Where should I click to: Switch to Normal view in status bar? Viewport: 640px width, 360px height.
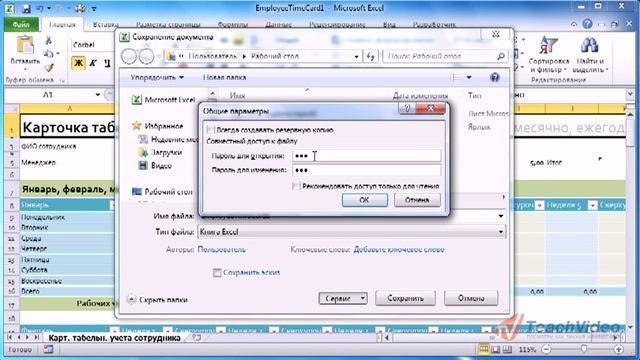pos(484,349)
